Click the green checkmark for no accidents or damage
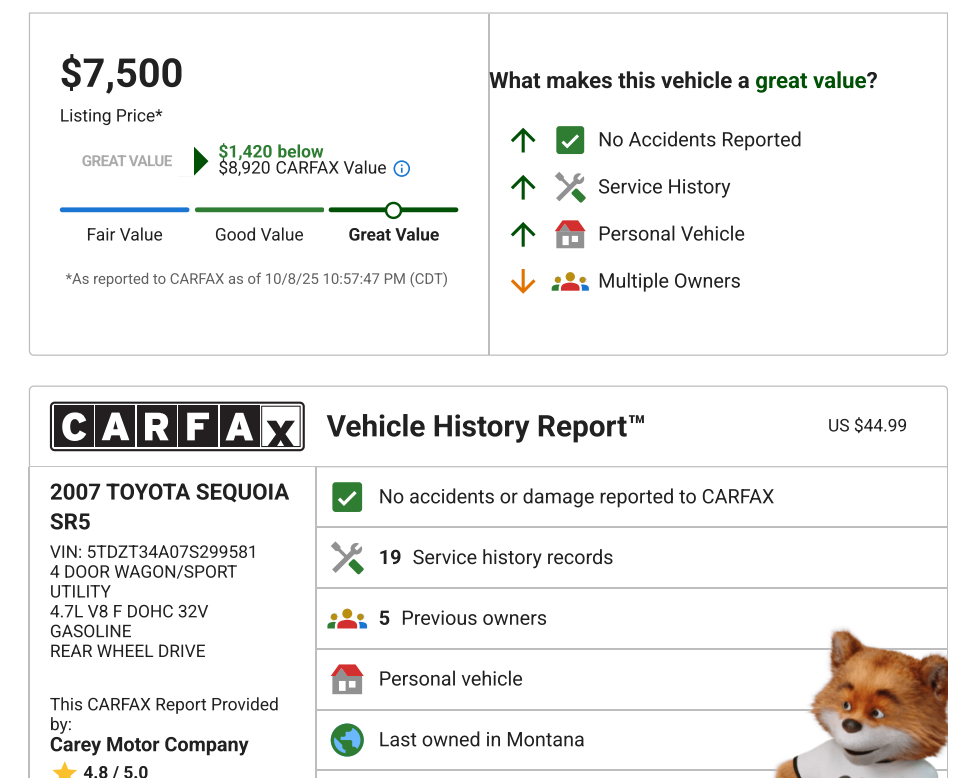The image size is (972, 778). (x=347, y=497)
